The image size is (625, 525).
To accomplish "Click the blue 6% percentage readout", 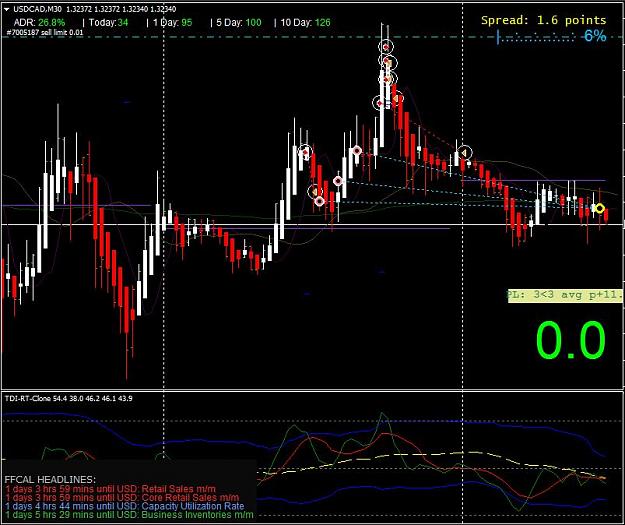I will point(595,36).
